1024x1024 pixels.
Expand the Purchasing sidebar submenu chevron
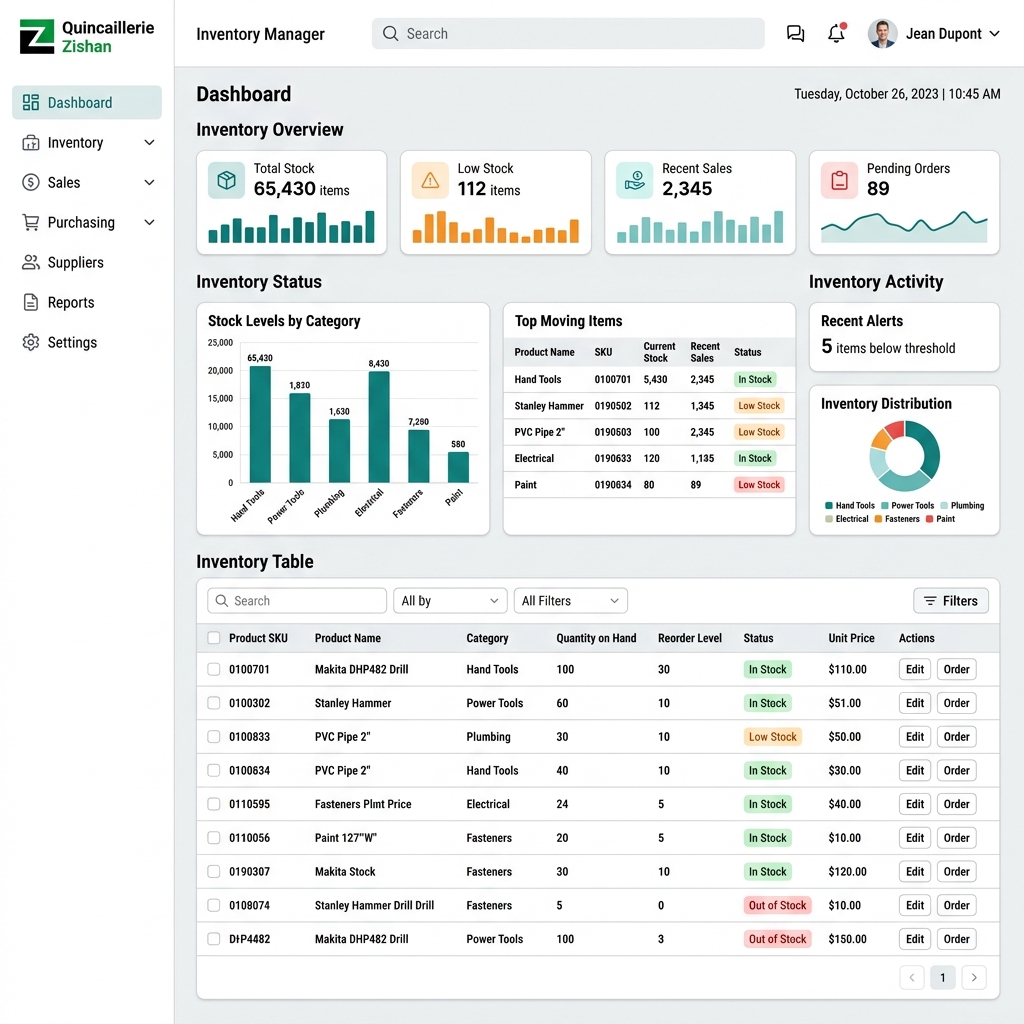tap(150, 222)
